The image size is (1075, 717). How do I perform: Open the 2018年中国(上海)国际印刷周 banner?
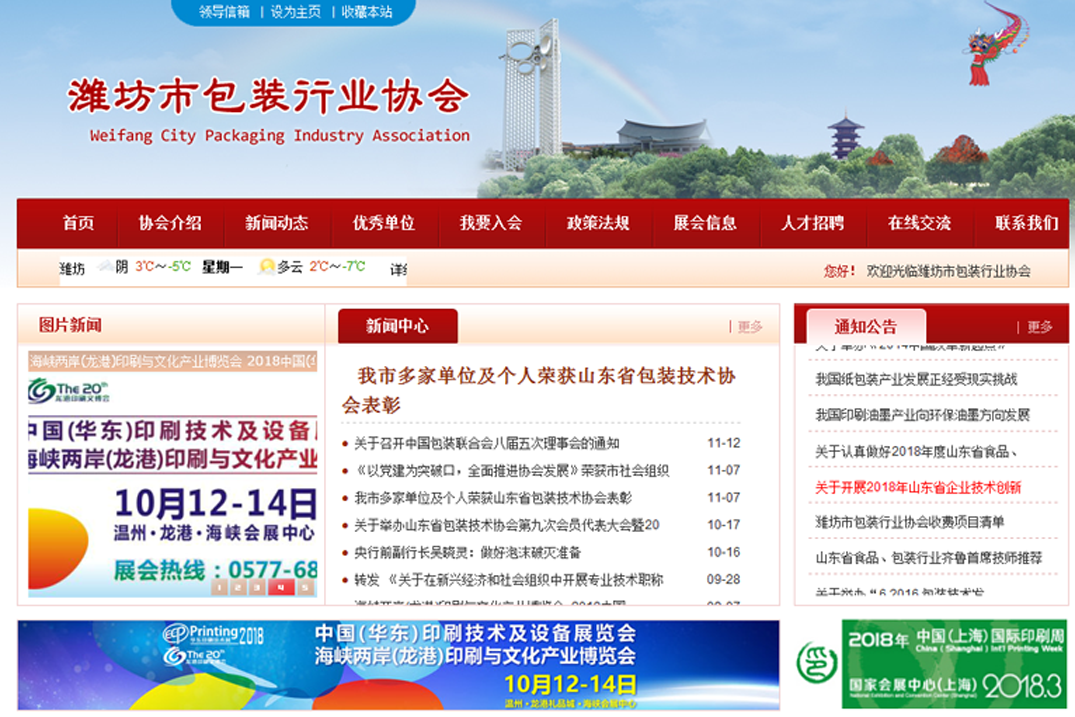point(954,664)
